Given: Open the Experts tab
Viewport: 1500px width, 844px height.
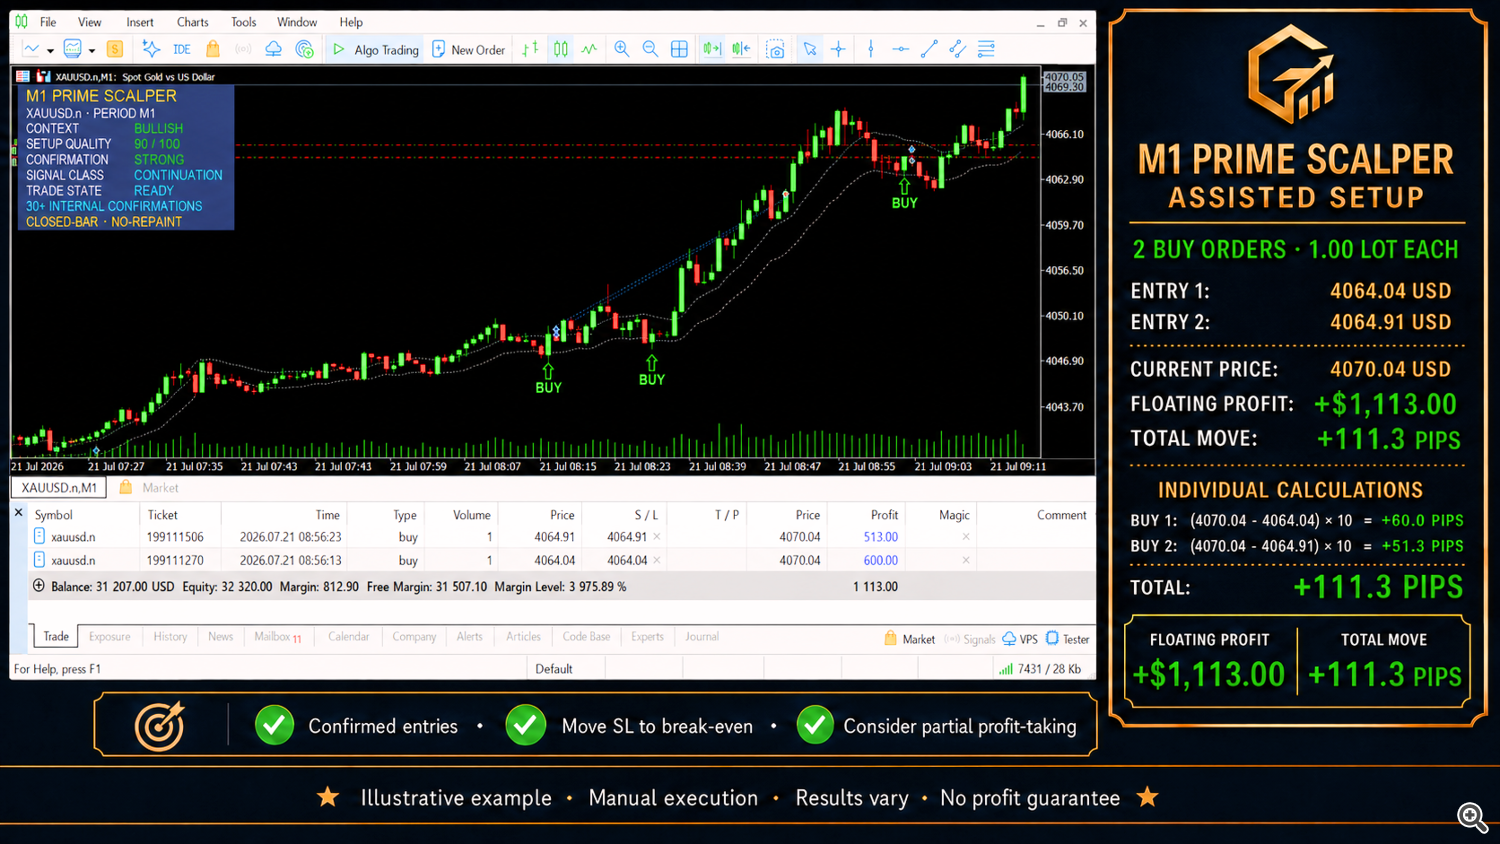Looking at the screenshot, I should [x=647, y=636].
